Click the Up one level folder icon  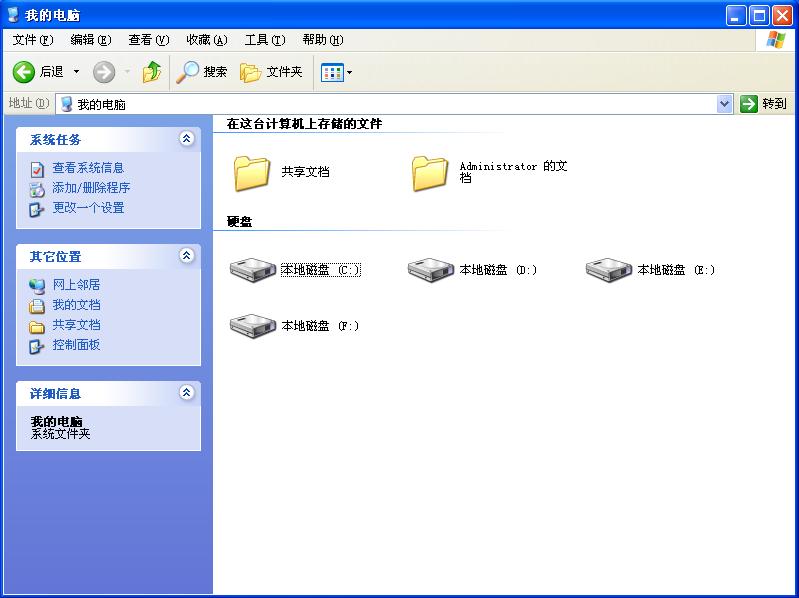click(152, 72)
